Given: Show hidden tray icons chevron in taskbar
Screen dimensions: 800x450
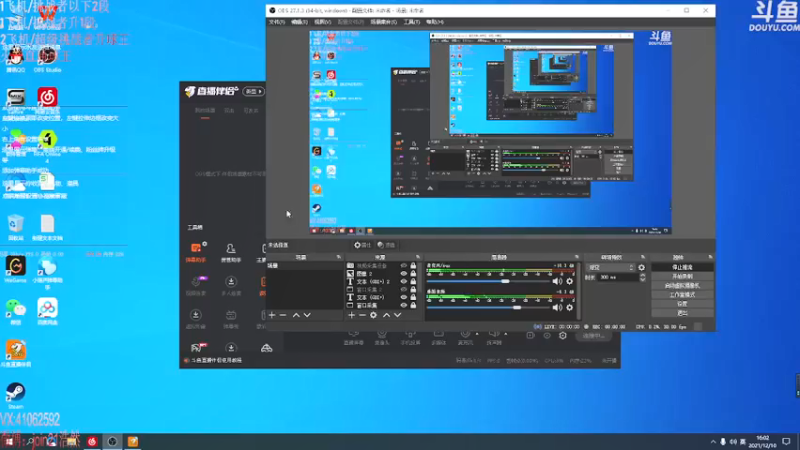Looking at the screenshot, I should 713,441.
